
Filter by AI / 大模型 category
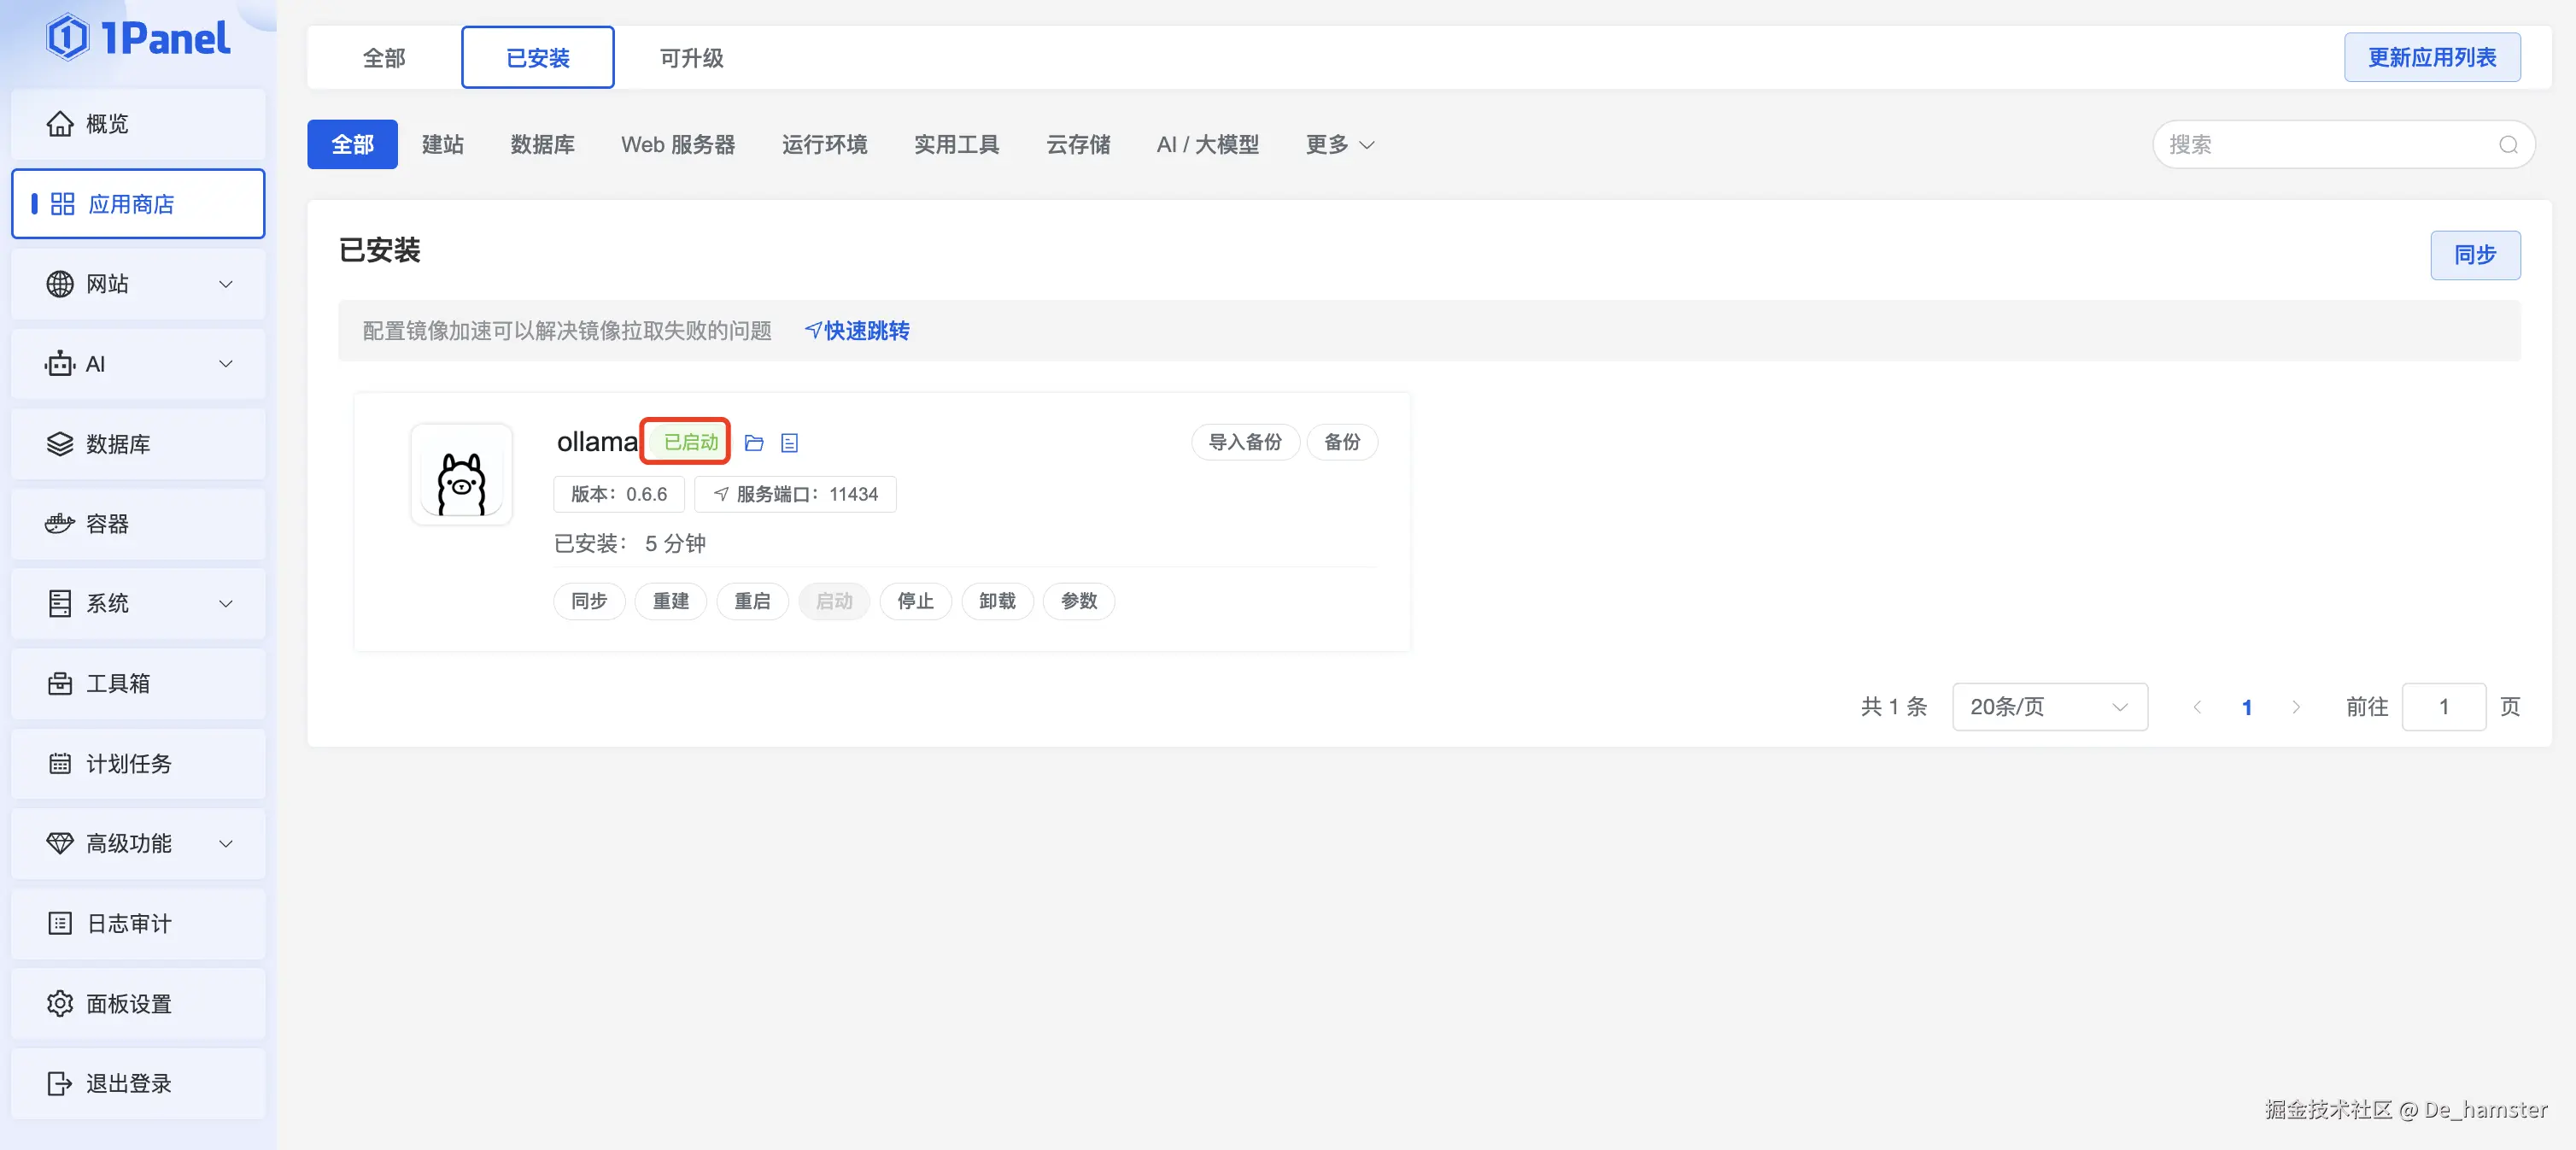pyautogui.click(x=1207, y=145)
